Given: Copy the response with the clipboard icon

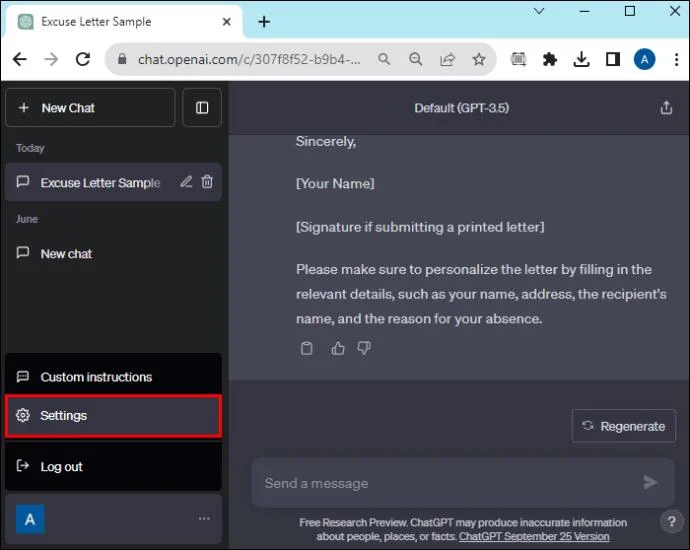Looking at the screenshot, I should 307,348.
